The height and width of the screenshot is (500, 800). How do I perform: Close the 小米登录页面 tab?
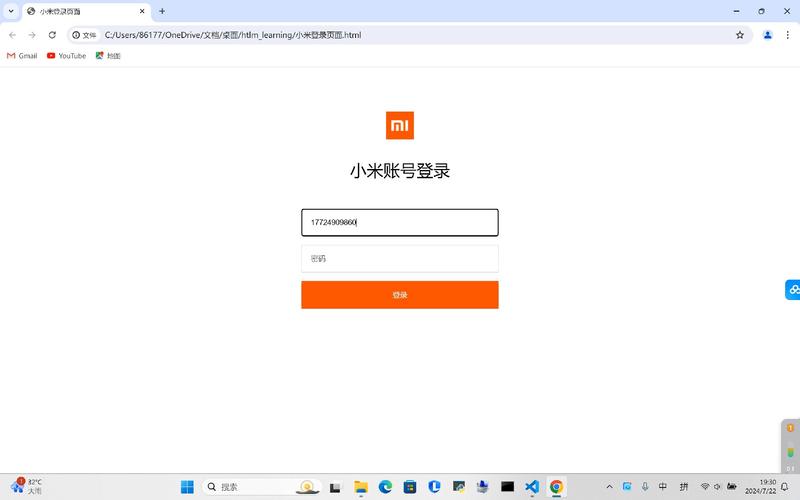point(142,11)
